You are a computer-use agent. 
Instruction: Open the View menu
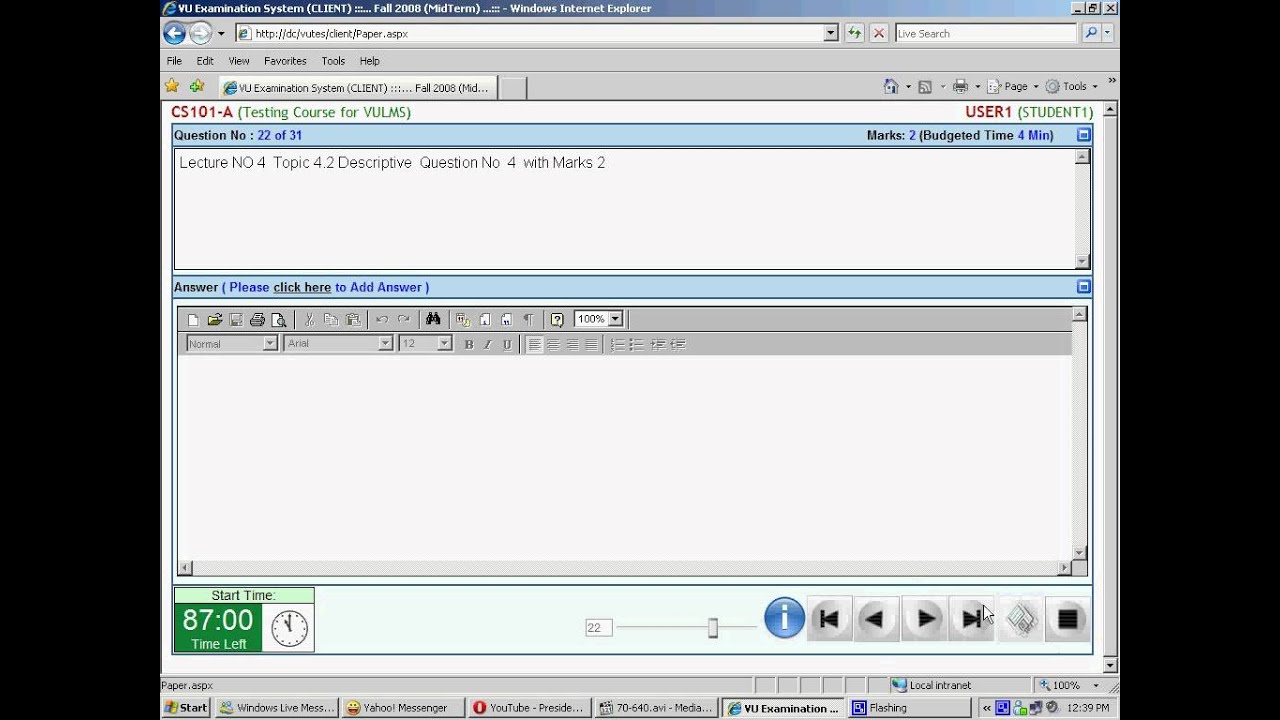239,61
